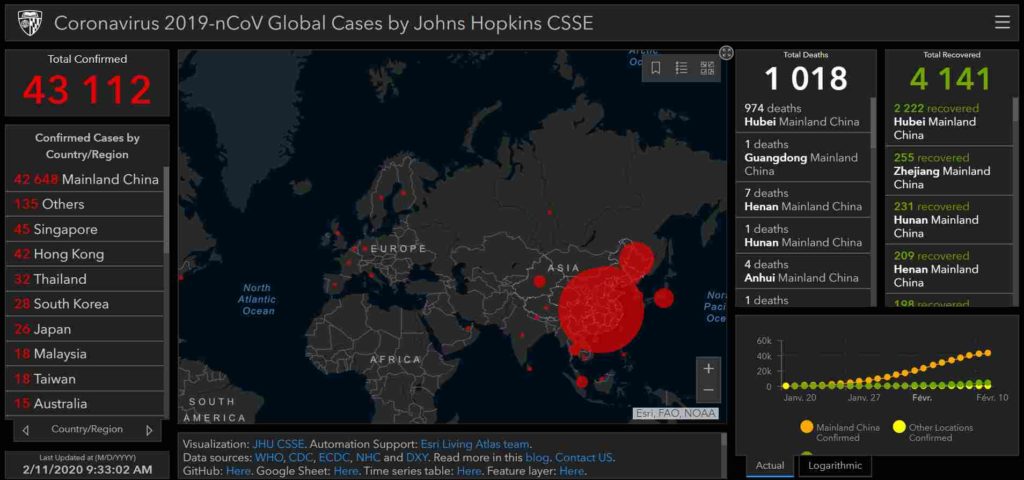1024x480 pixels.
Task: Open the basemap gallery grid icon
Action: point(707,68)
